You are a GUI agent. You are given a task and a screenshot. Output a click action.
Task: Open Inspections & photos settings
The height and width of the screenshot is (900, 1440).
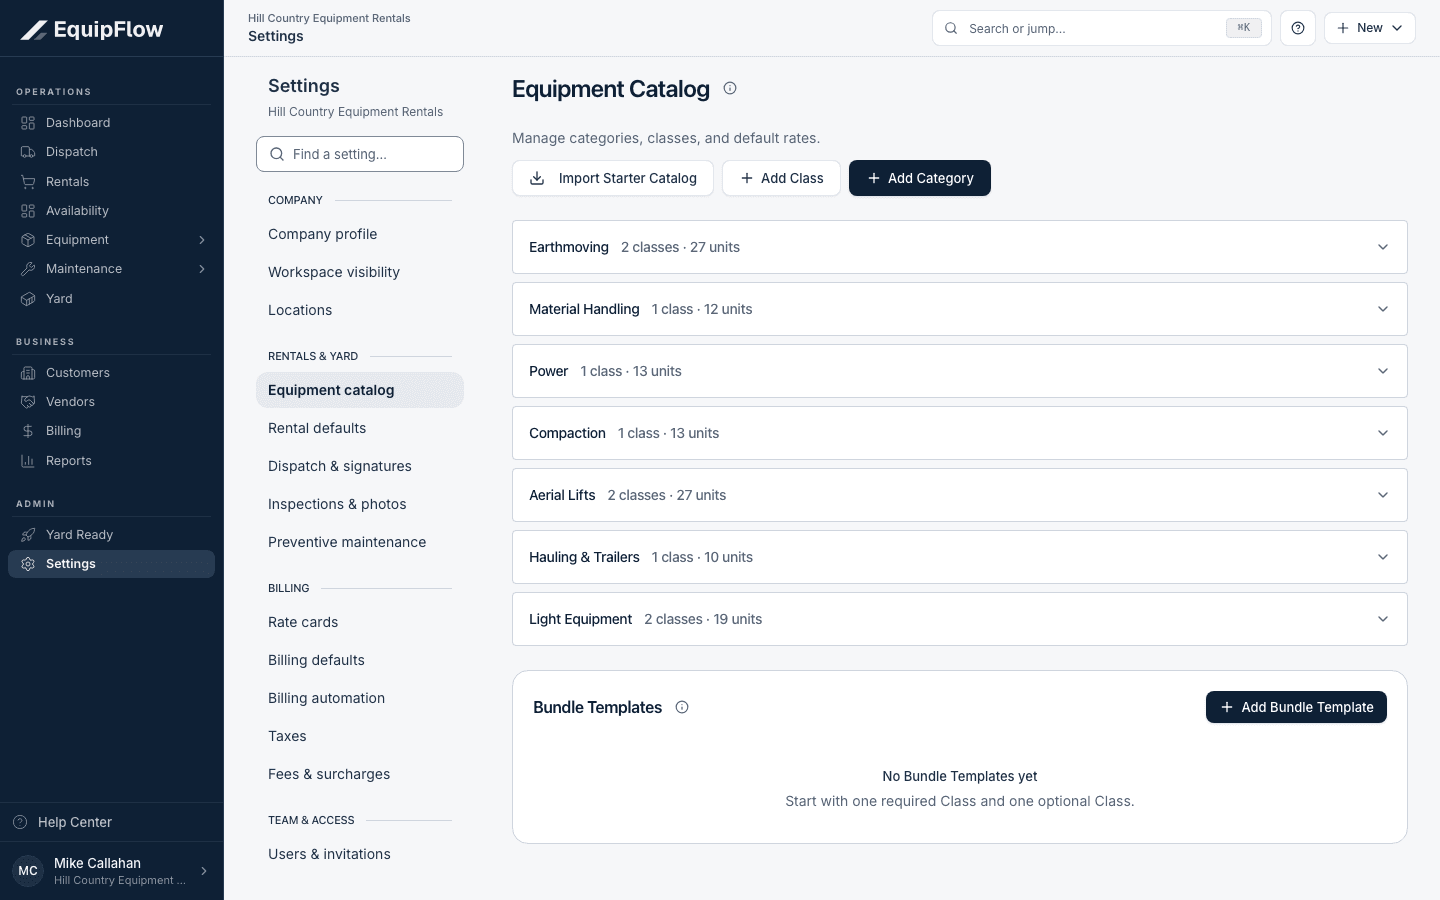[360, 504]
